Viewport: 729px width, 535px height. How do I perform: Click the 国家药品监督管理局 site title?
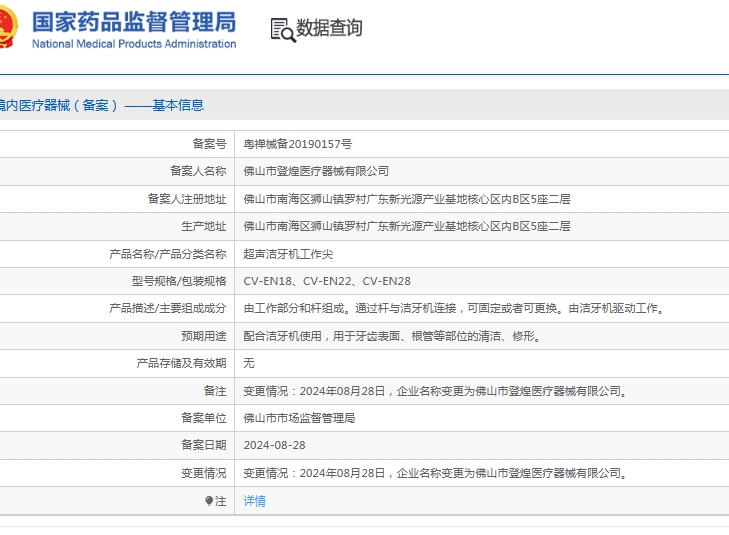tap(134, 22)
